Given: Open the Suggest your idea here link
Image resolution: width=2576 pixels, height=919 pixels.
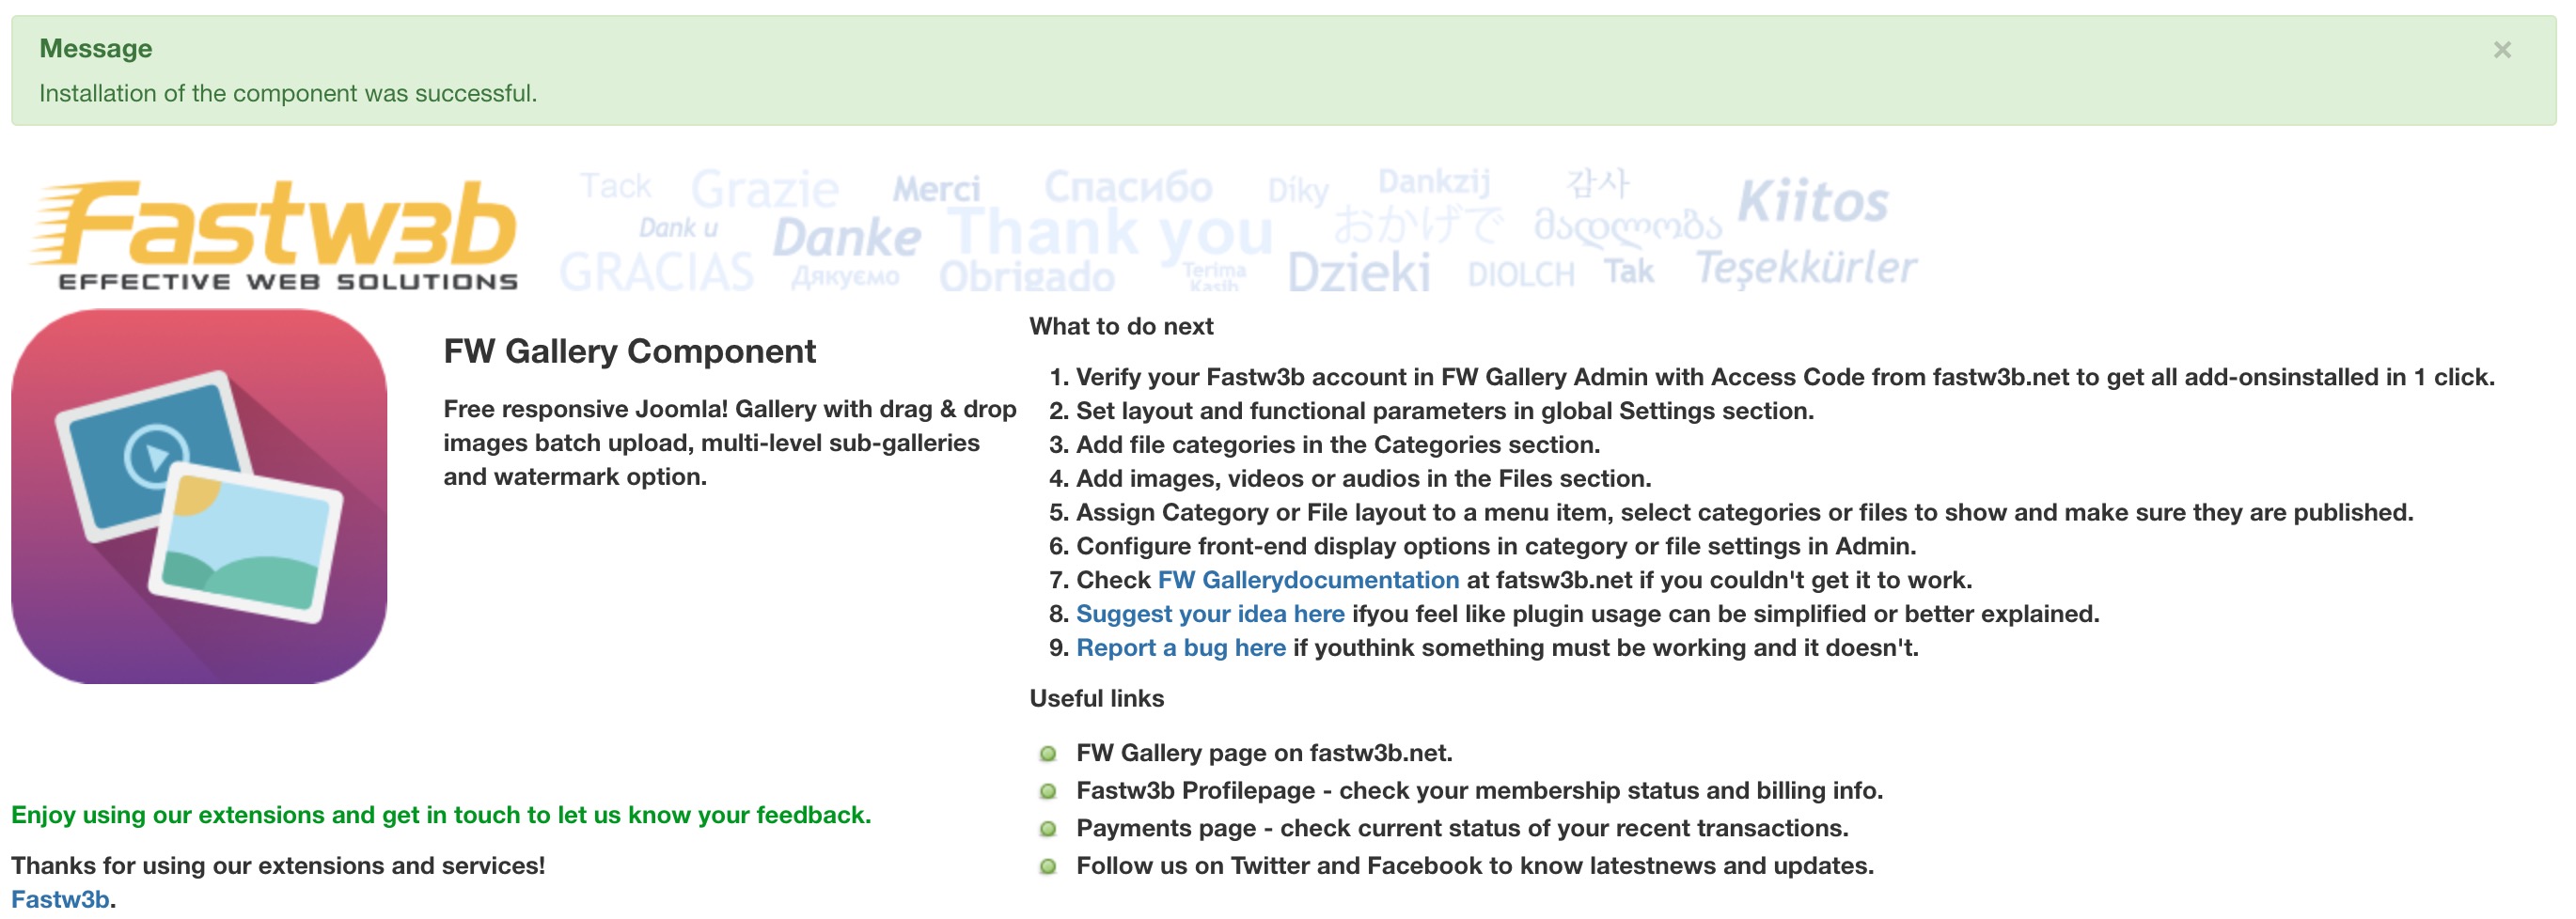Looking at the screenshot, I should [x=1210, y=614].
